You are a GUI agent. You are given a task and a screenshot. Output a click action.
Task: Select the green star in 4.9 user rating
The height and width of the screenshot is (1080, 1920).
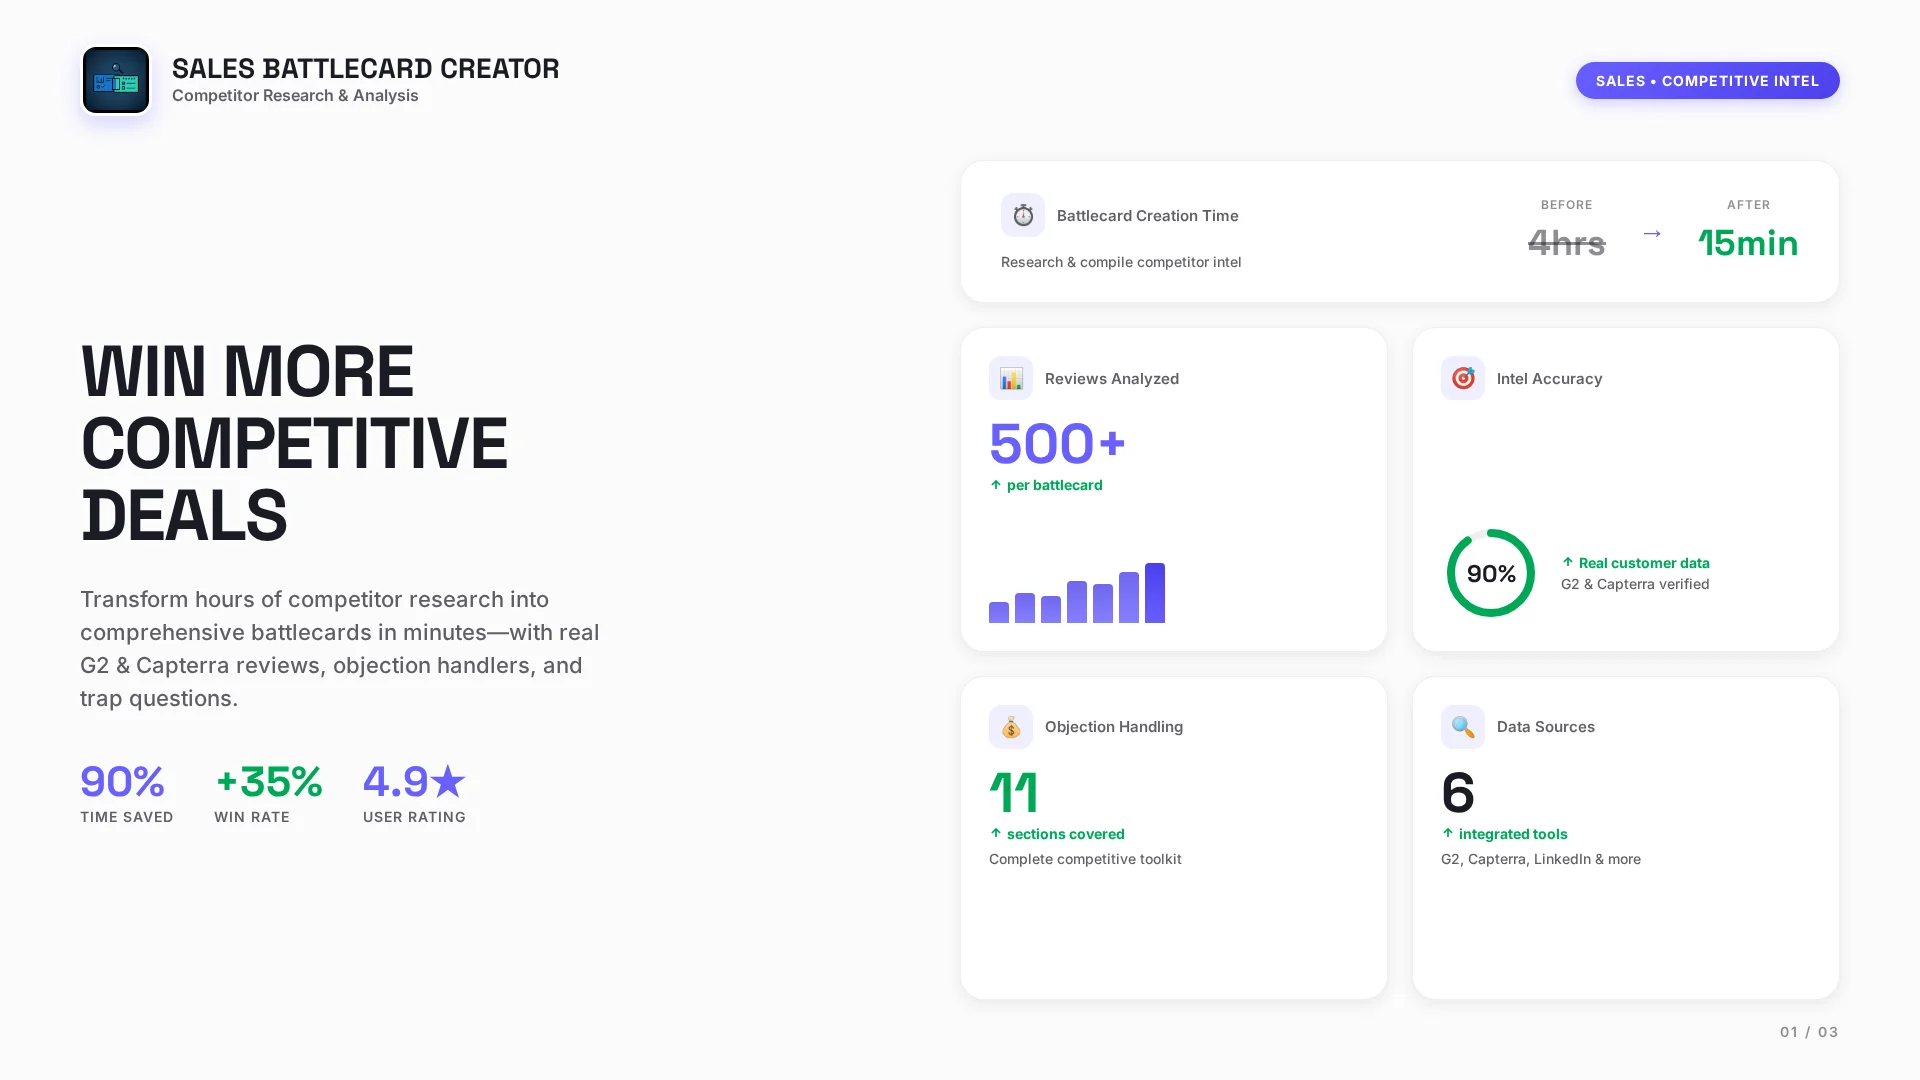click(447, 781)
